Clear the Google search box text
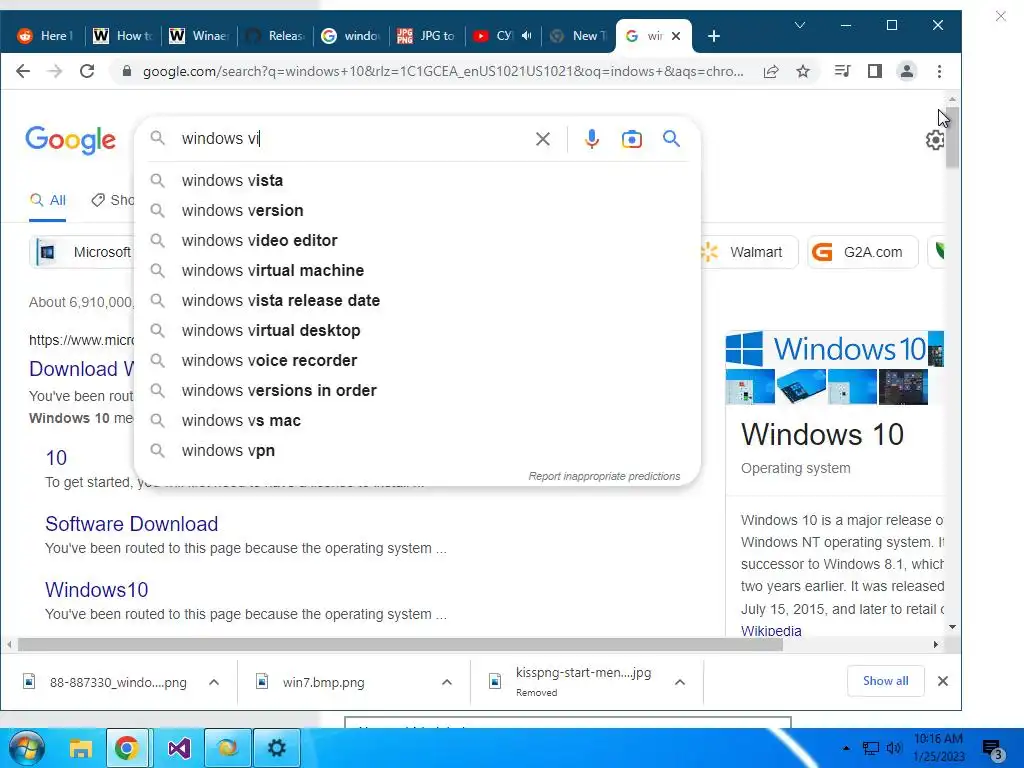Screen dimensions: 1024x768 tap(543, 138)
